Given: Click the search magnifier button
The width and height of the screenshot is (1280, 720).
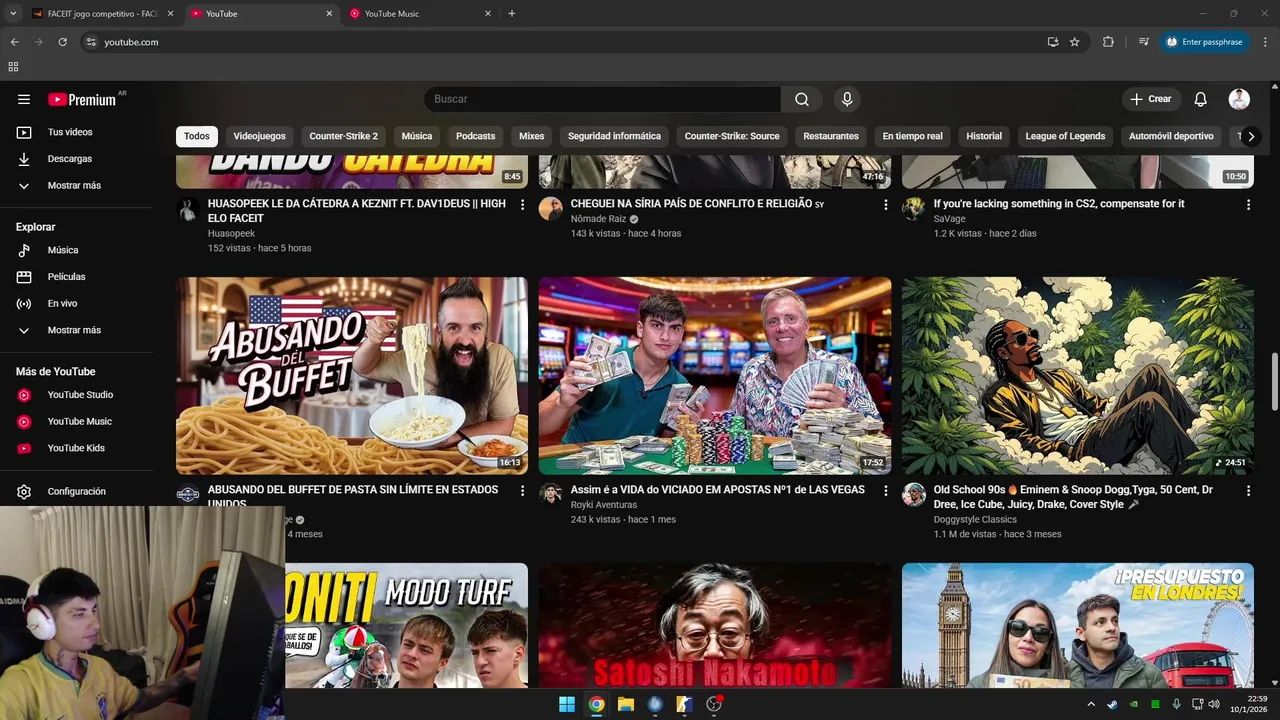Looking at the screenshot, I should pos(802,99).
